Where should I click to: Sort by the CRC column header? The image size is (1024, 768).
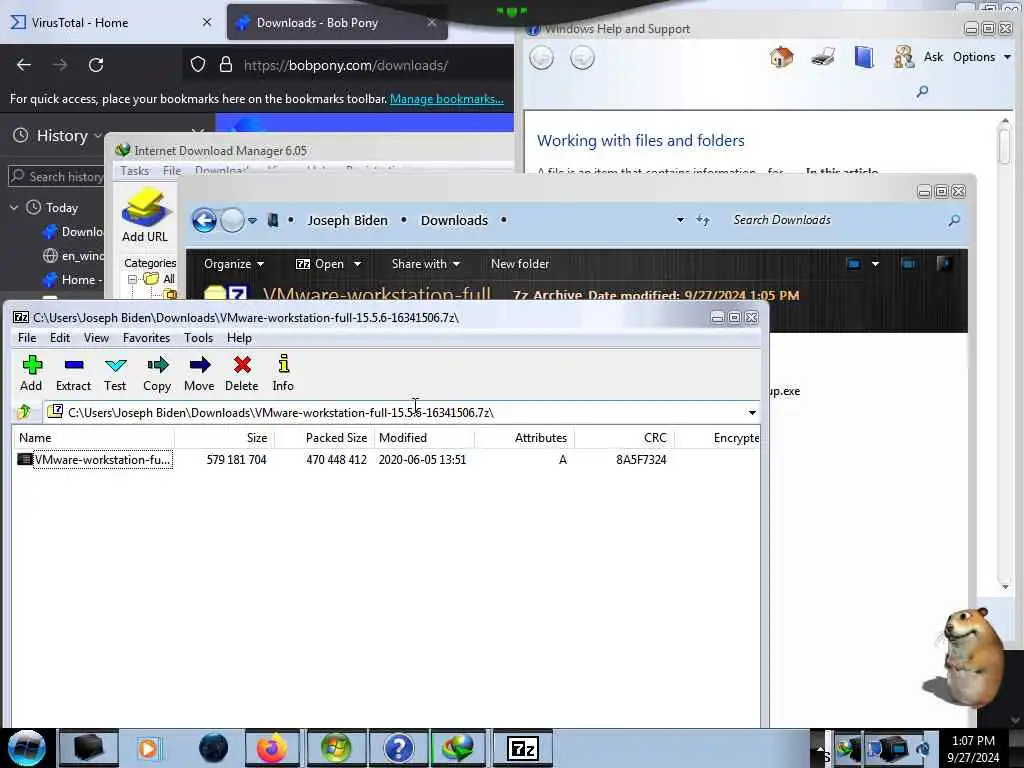[x=624, y=438]
